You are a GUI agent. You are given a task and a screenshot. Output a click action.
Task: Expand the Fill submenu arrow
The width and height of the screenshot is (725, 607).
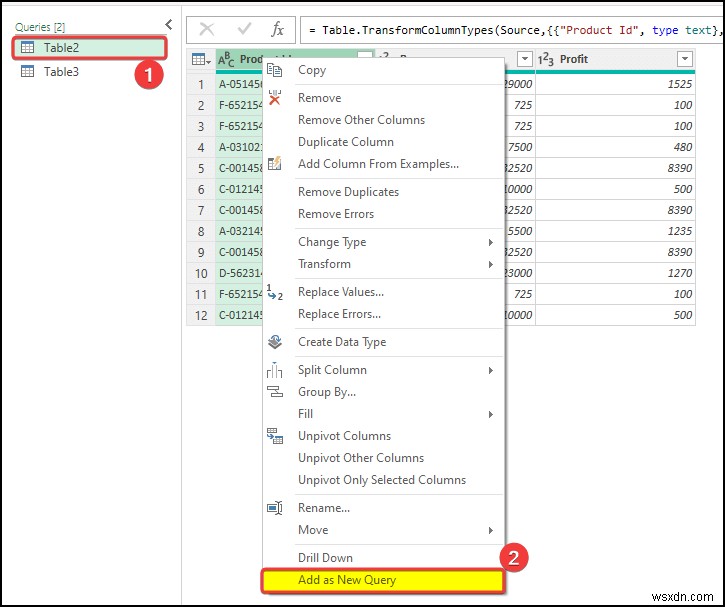491,414
